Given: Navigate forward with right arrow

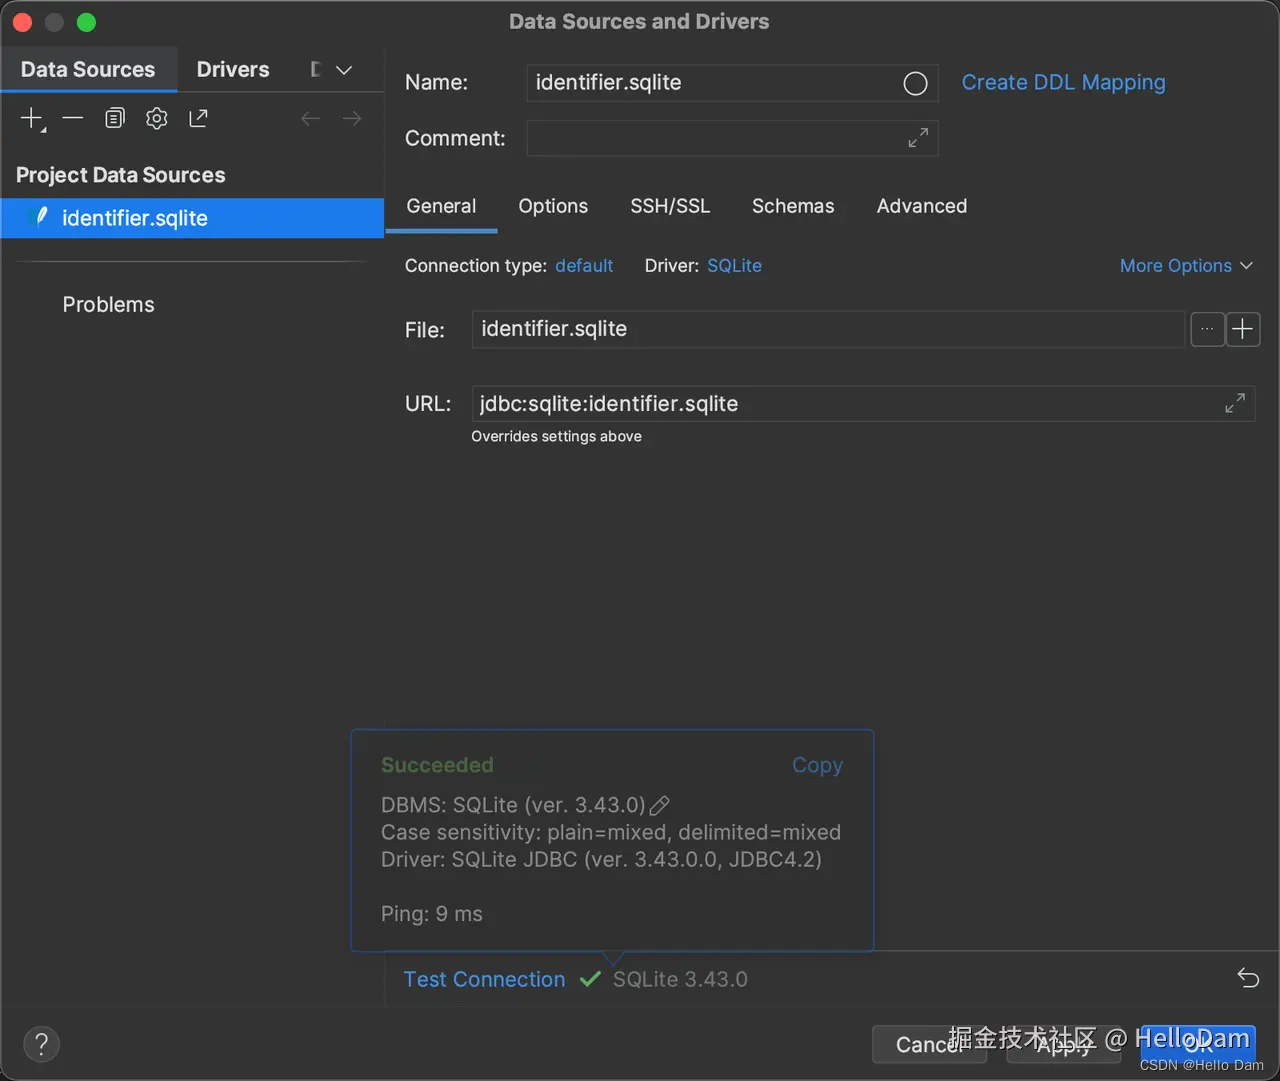Looking at the screenshot, I should pyautogui.click(x=352, y=119).
